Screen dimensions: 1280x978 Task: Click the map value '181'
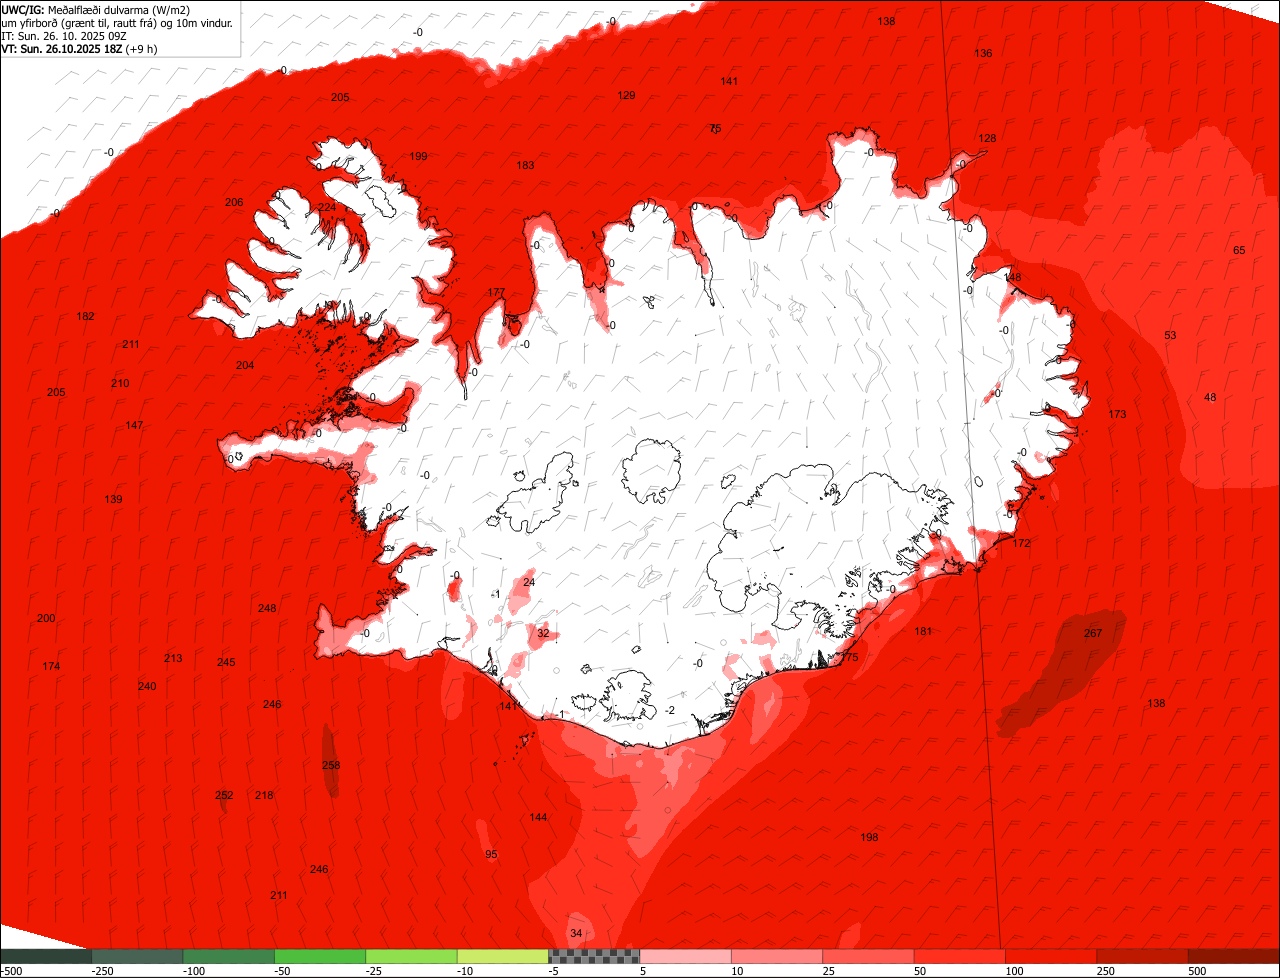tap(923, 632)
